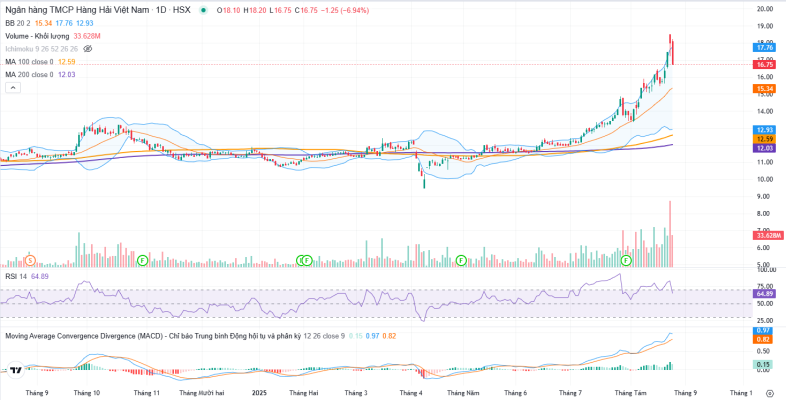Click the orange S split marker
The image size is (786, 400).
[30, 260]
